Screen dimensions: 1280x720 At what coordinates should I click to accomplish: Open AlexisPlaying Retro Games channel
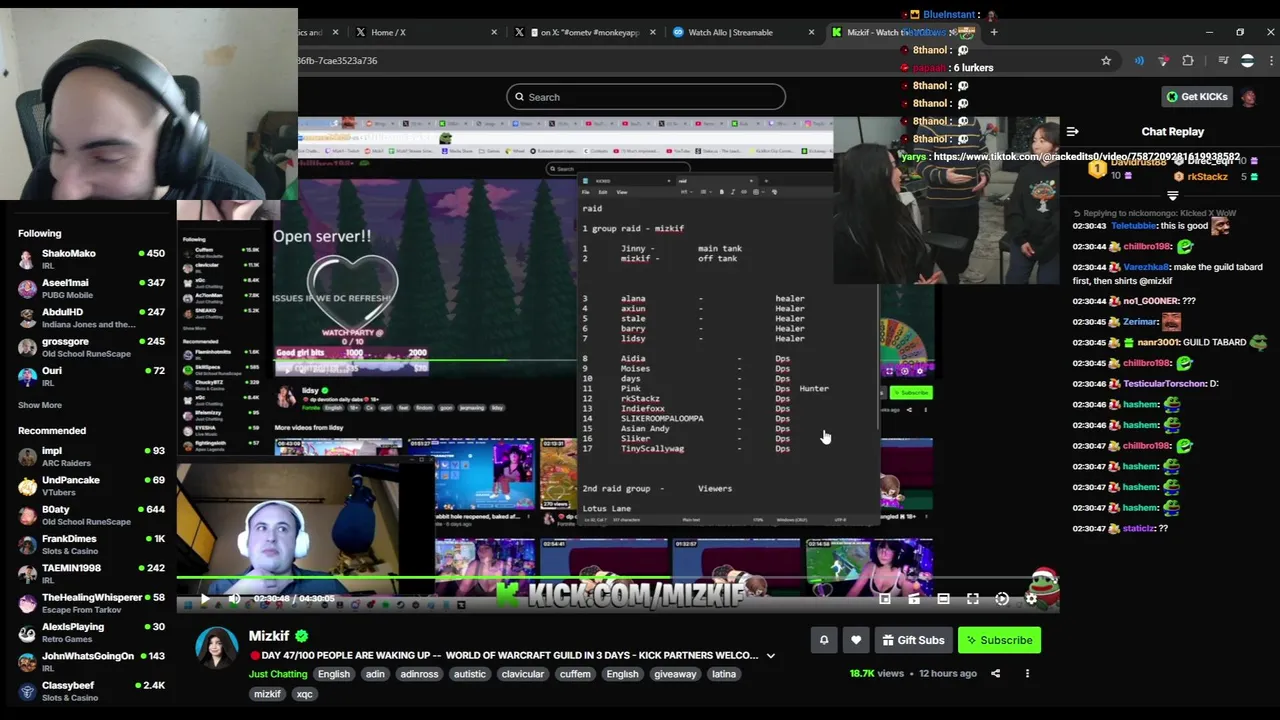pos(91,632)
